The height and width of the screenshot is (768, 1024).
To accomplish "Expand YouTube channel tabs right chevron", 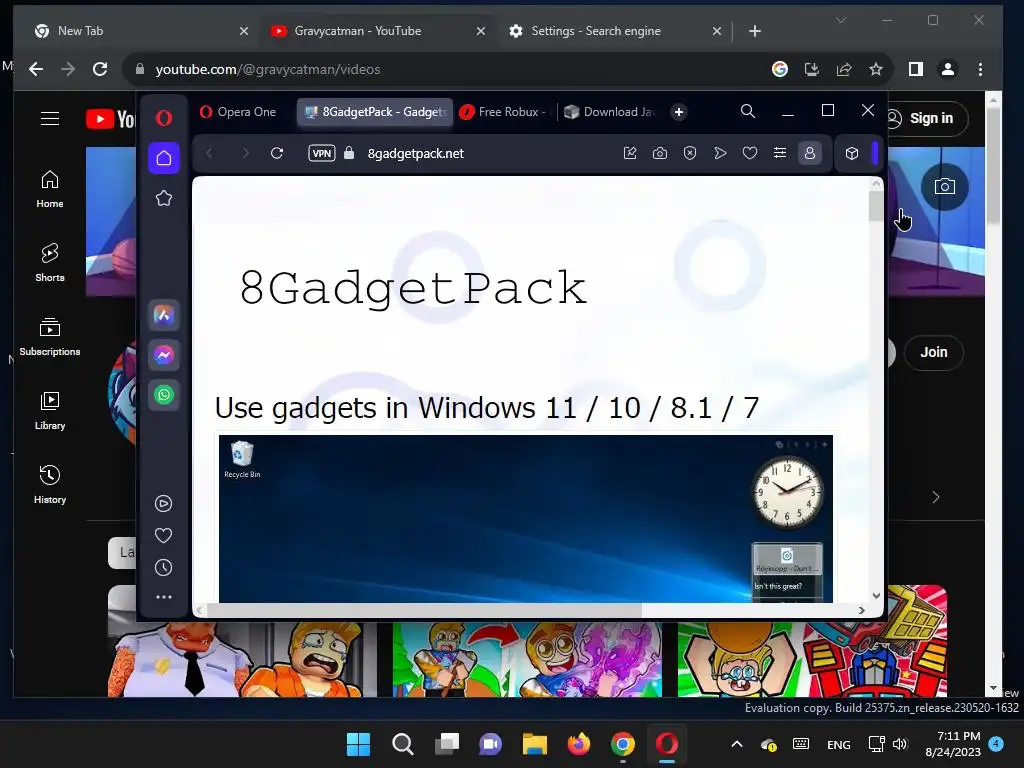I will pos(936,498).
